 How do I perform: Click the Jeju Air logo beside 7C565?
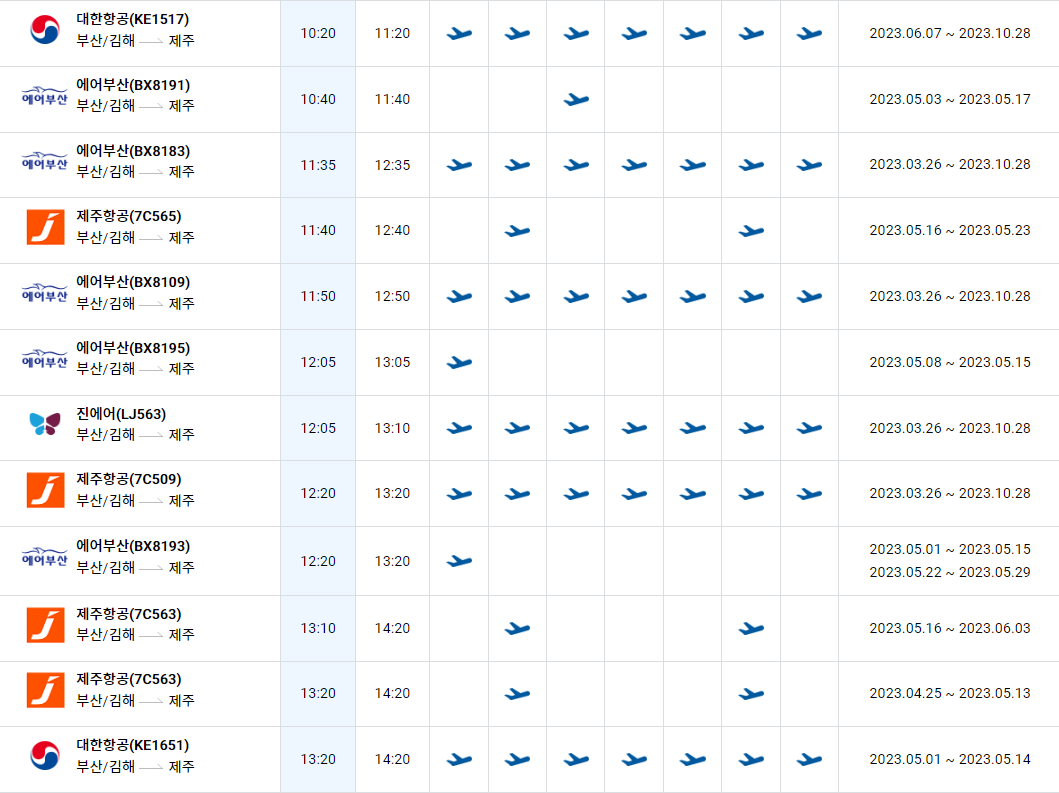coord(45,227)
